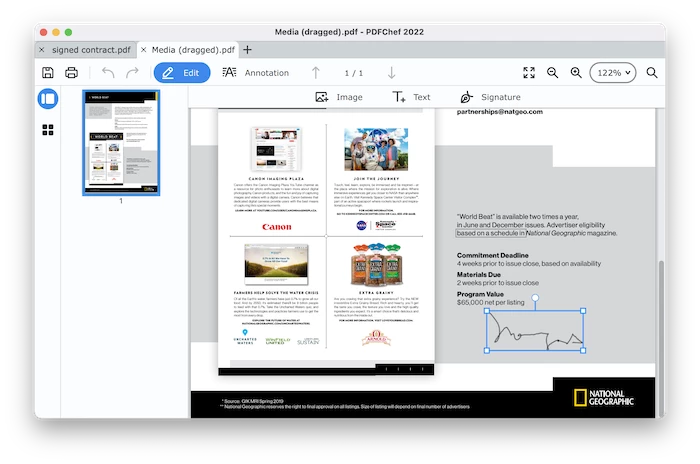Open search with the magnifier icon
The height and width of the screenshot is (464, 700).
[652, 72]
